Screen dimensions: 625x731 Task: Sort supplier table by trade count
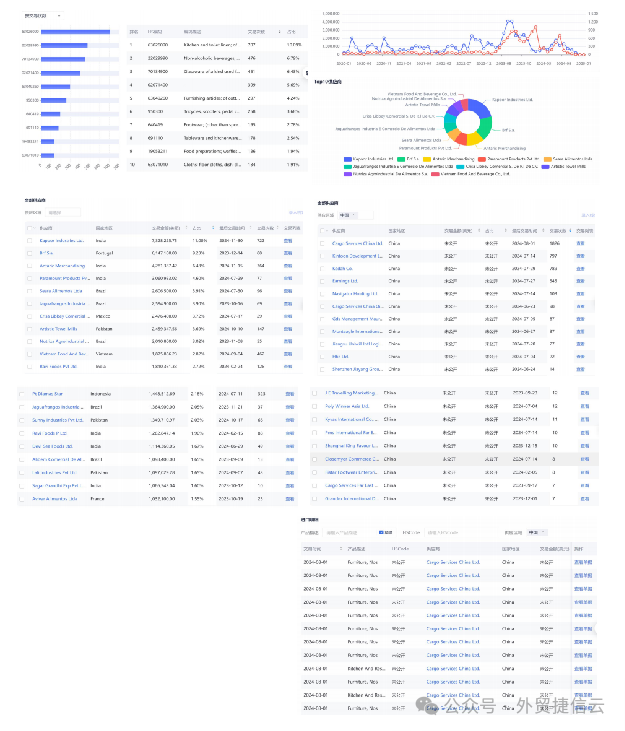570,231
